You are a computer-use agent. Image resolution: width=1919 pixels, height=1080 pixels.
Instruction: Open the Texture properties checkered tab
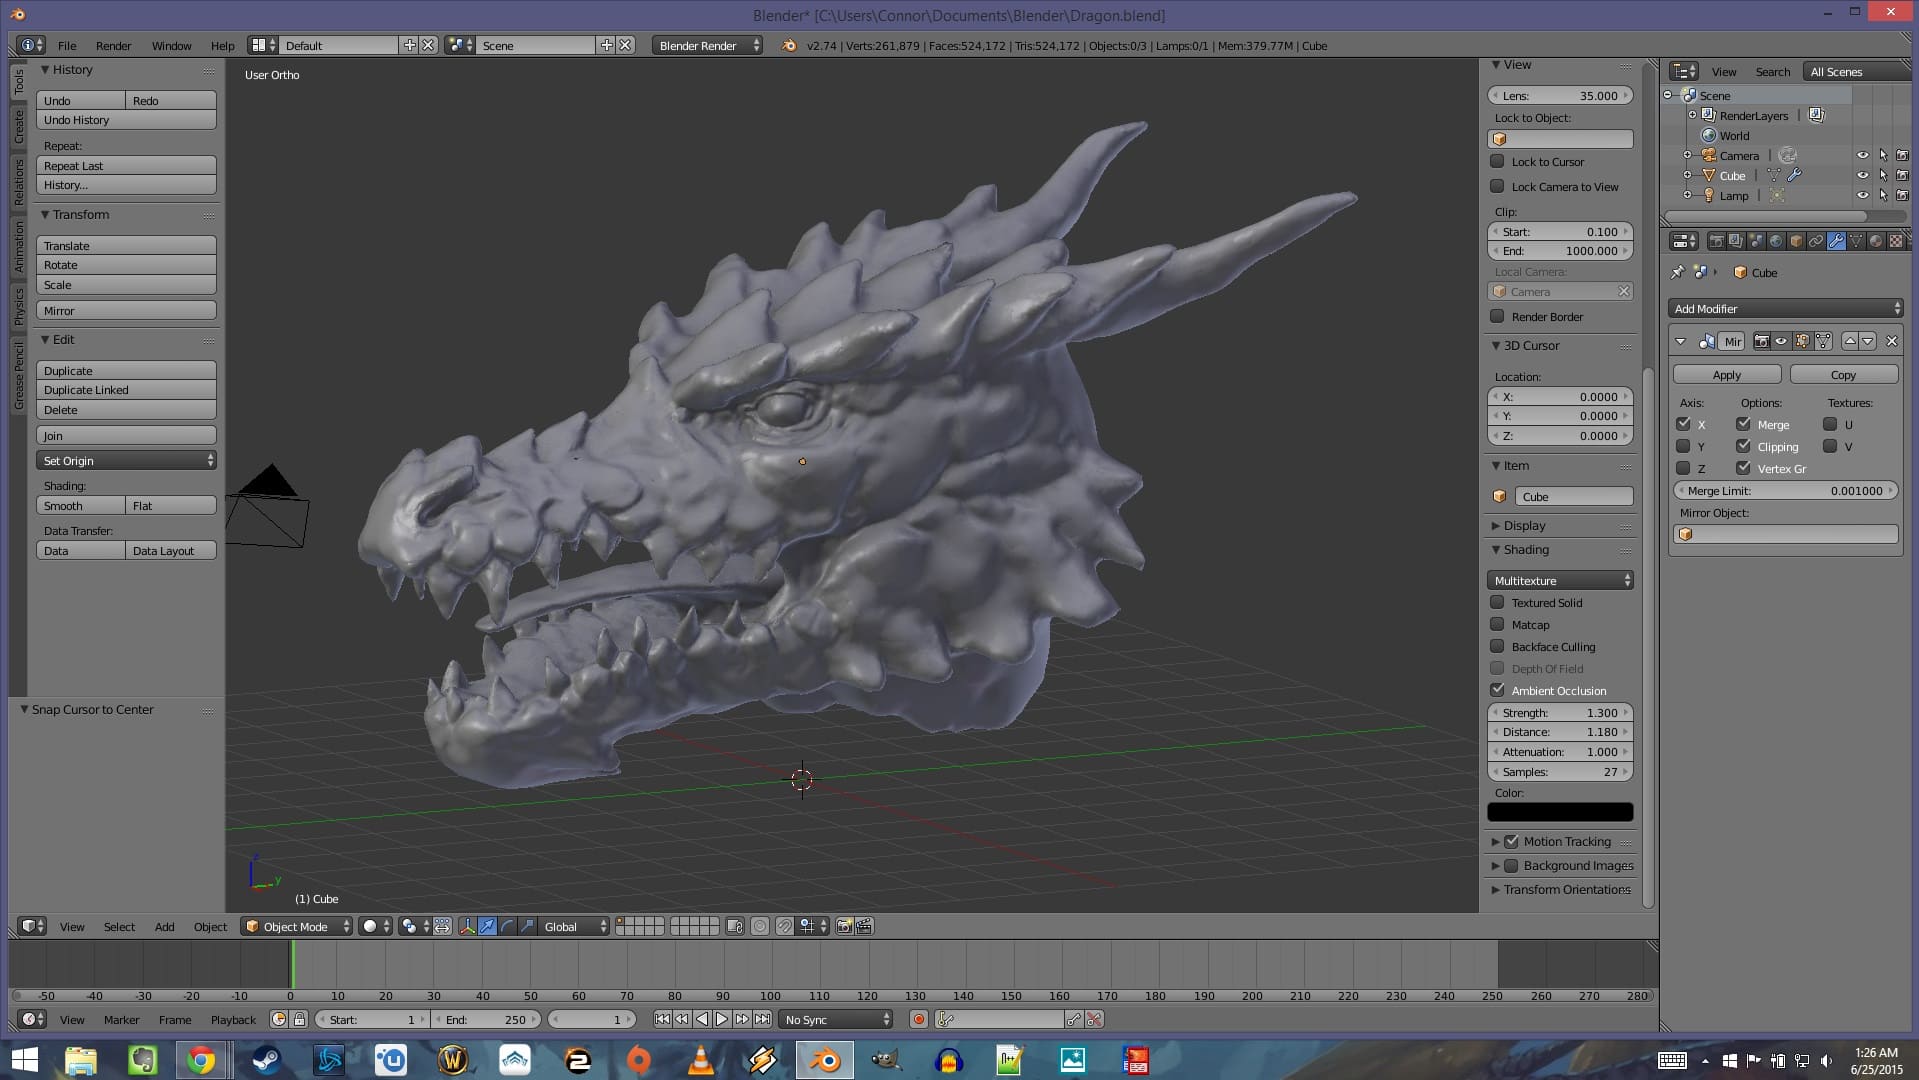1896,242
